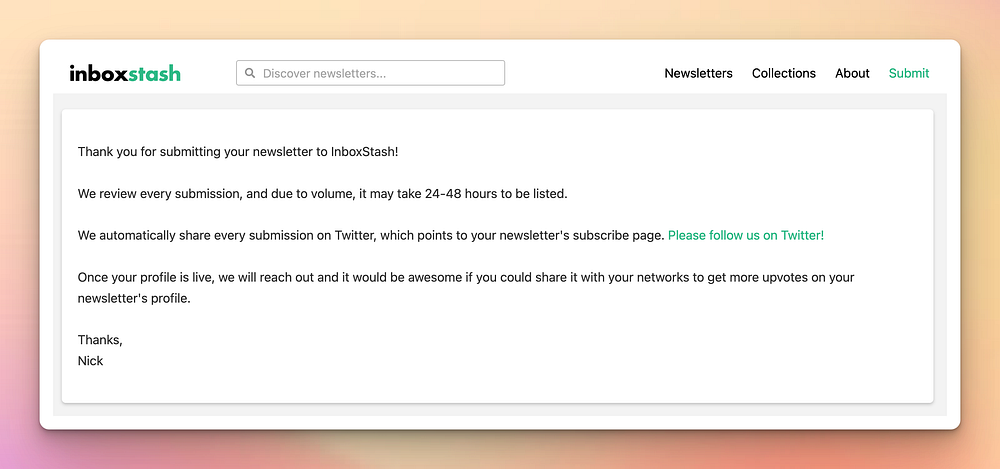Click blank header space between search and Newsletters
Image resolution: width=1000 pixels, height=469 pixels.
coord(585,73)
